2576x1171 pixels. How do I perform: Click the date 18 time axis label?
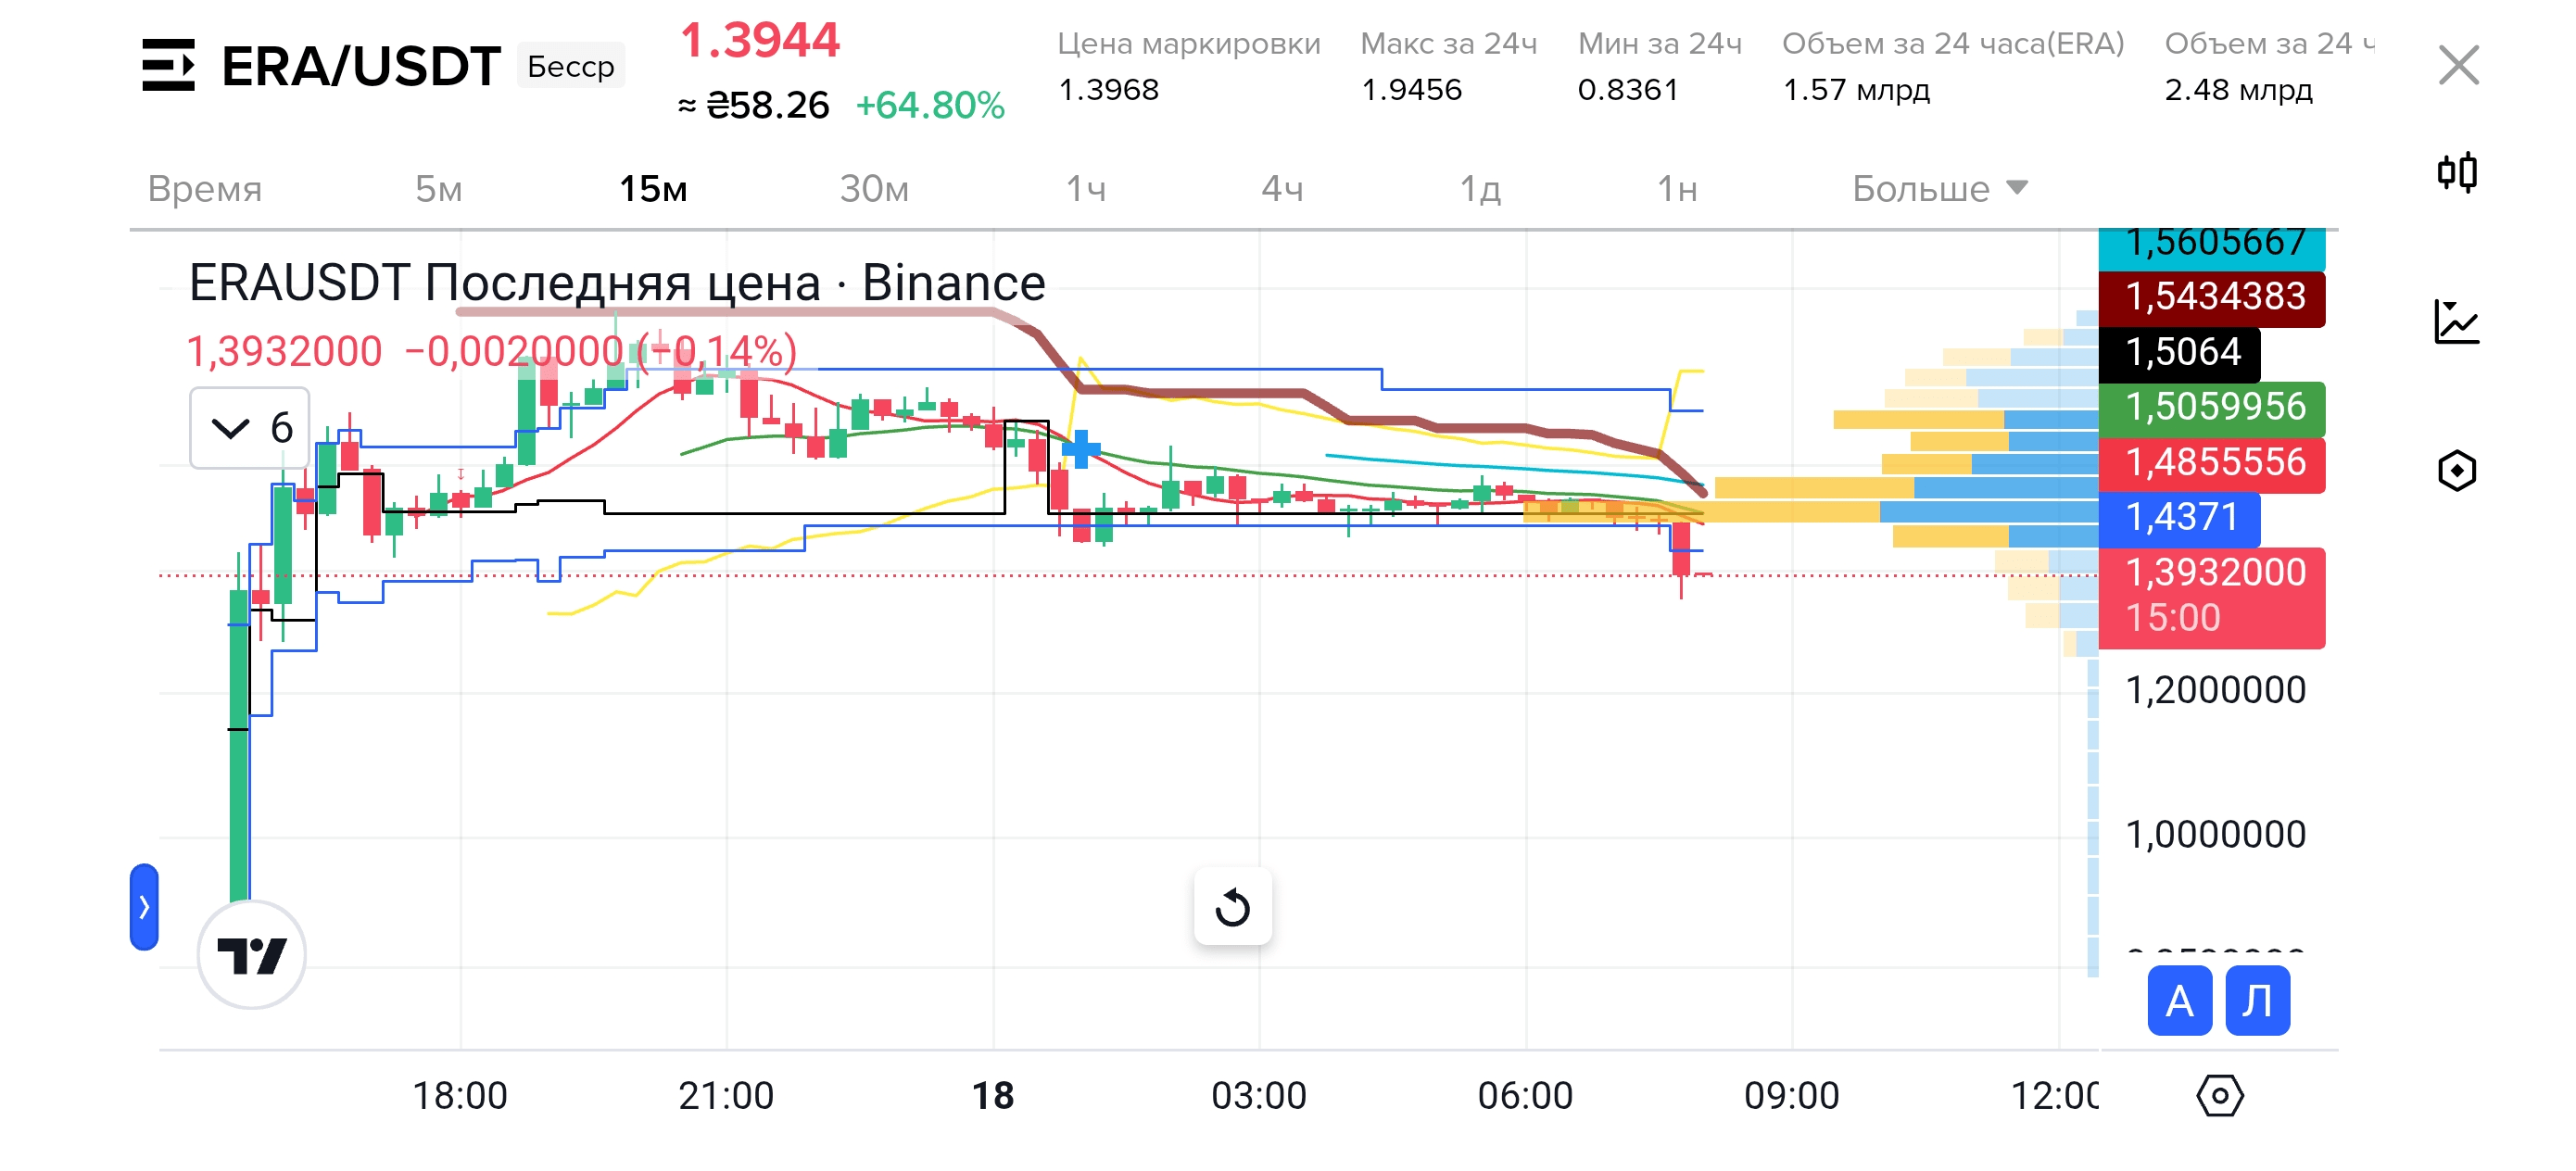pos(993,1096)
